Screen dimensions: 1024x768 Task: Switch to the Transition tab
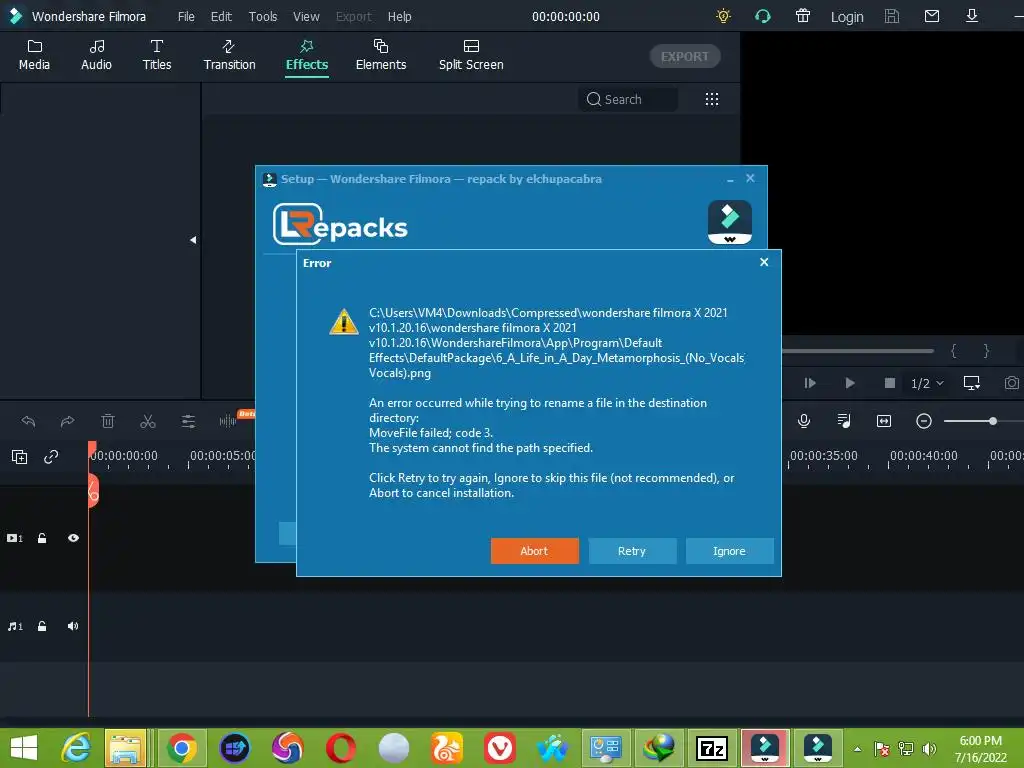[229, 55]
